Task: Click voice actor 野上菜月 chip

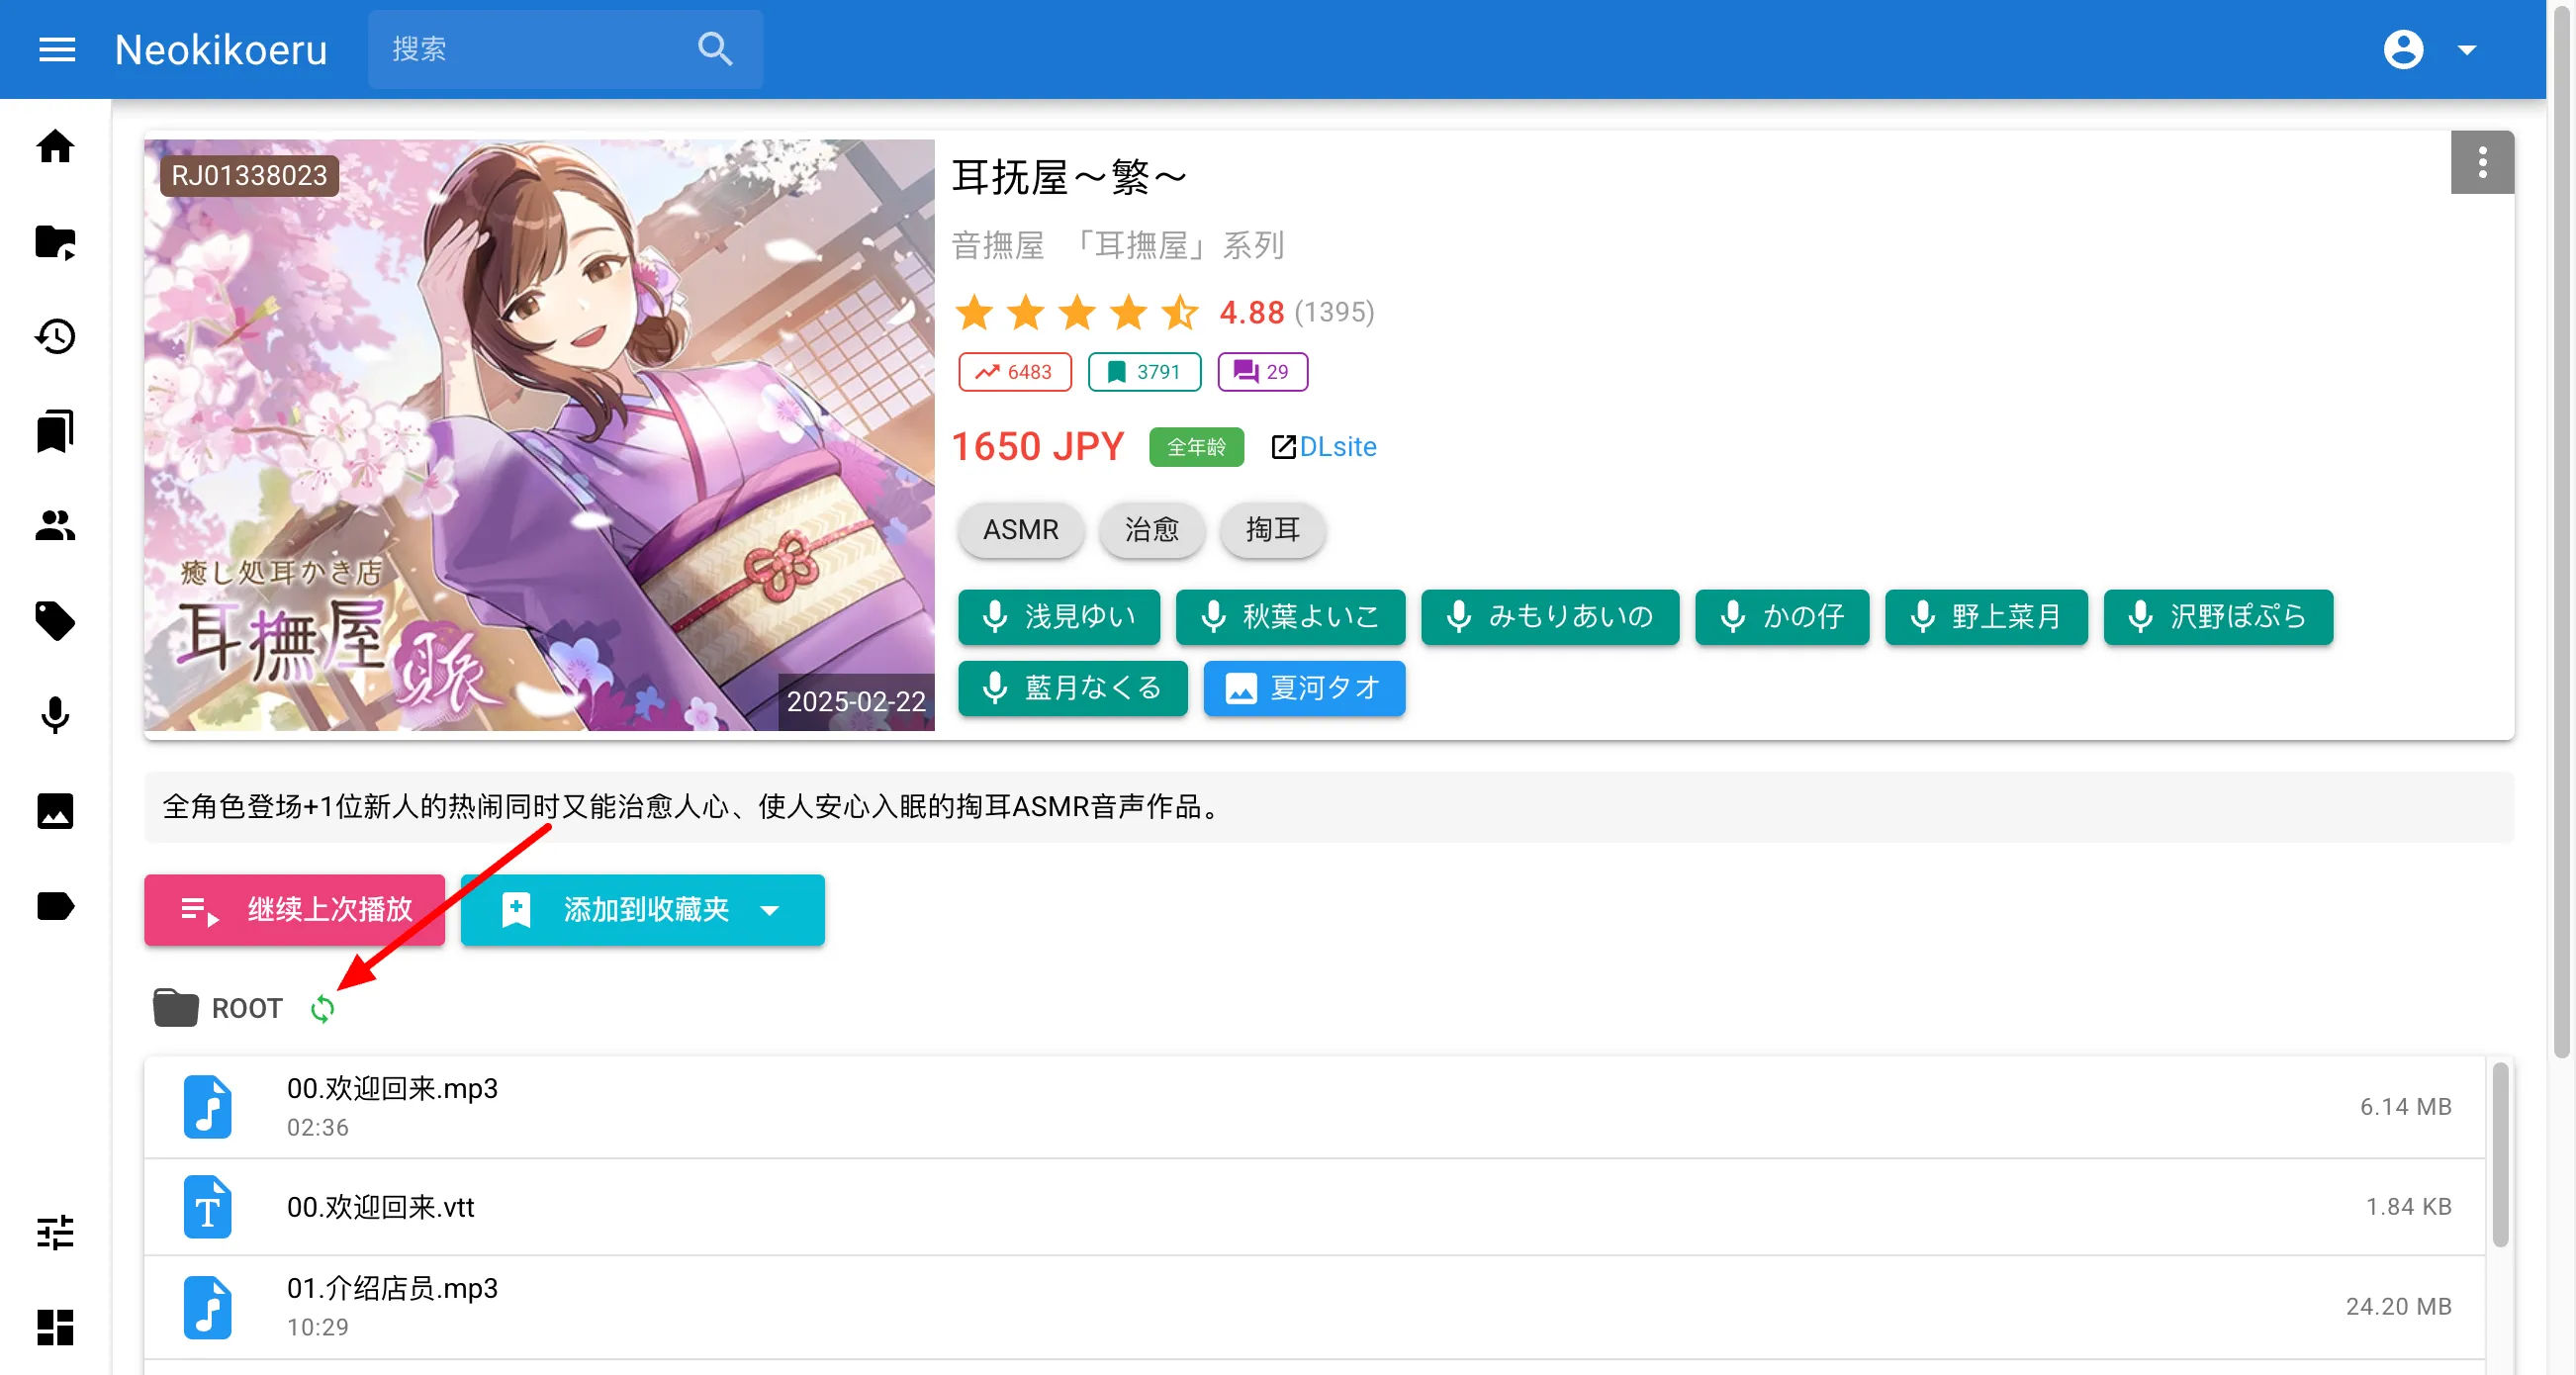Action: [x=1986, y=617]
